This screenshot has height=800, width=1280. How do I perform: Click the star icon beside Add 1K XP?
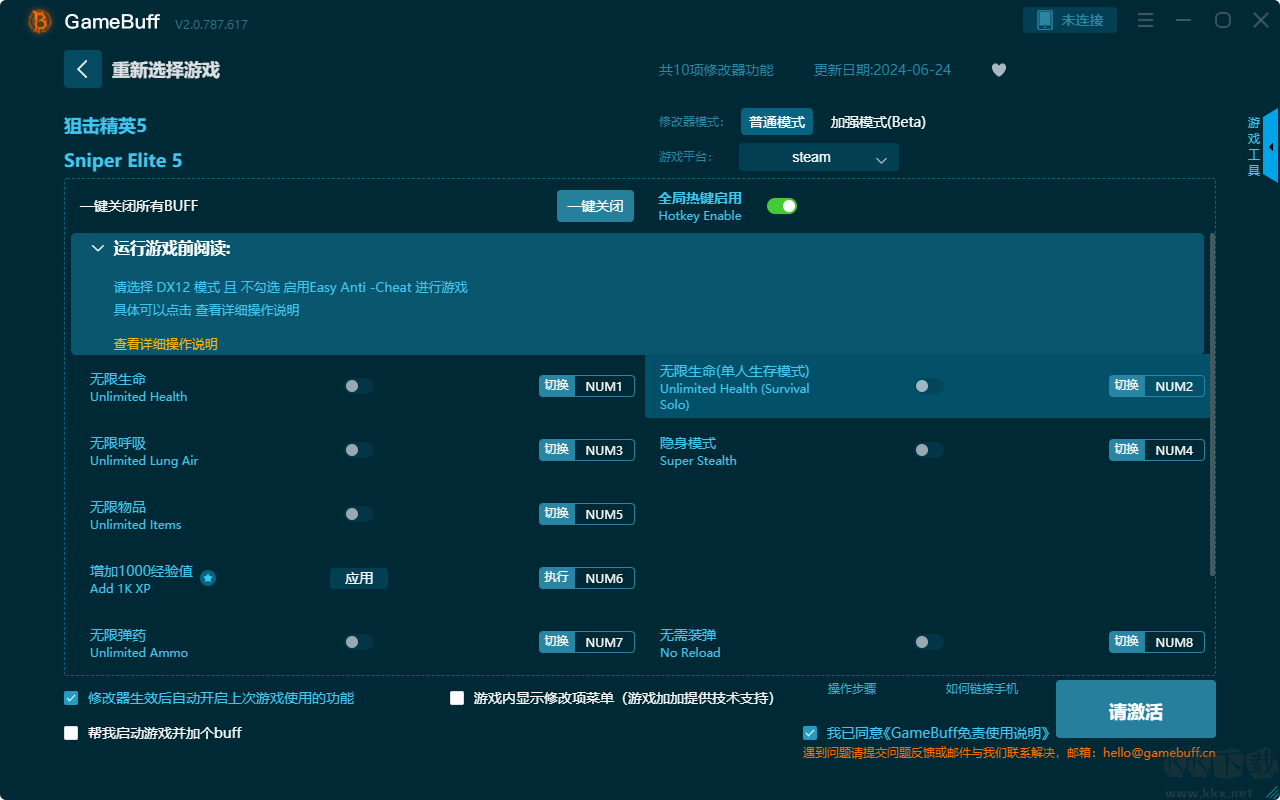click(208, 578)
